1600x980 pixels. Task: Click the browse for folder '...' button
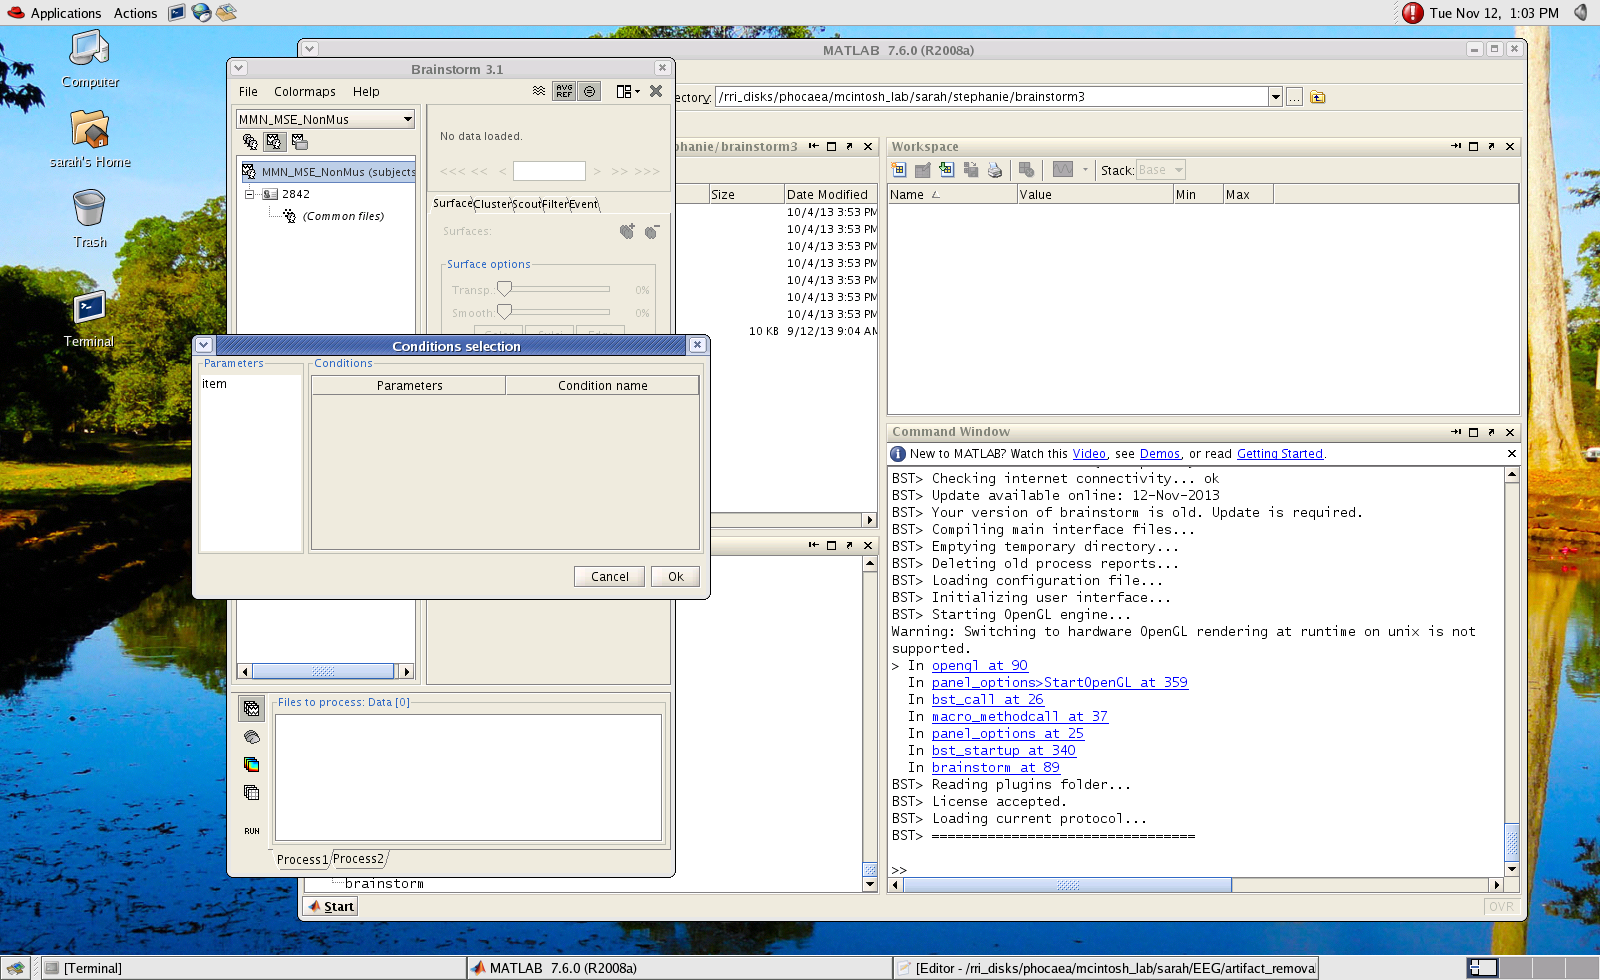[1294, 97]
